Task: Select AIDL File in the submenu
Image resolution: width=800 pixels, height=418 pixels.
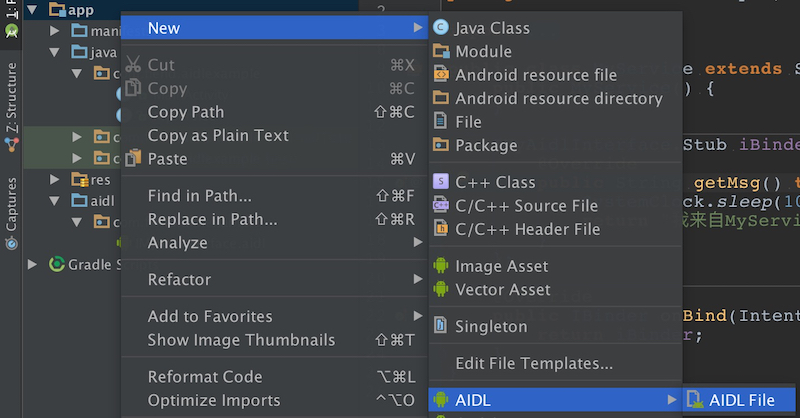Action: click(x=739, y=400)
